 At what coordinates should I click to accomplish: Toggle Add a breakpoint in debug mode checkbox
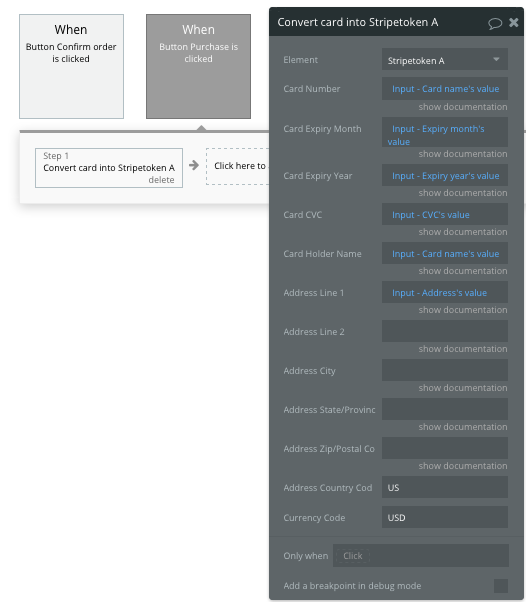pos(501,586)
